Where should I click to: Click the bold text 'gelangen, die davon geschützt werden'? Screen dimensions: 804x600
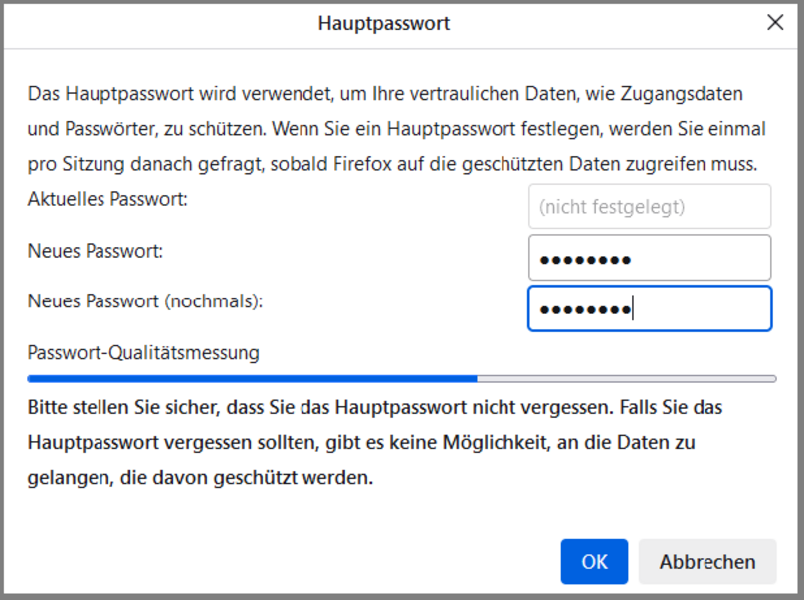click(x=200, y=478)
